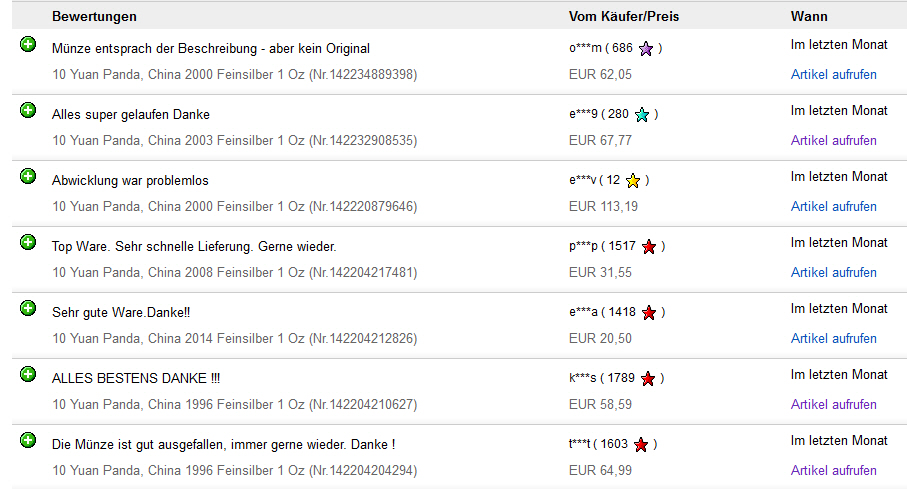Screen dimensions: 907x489
Task: Click the 'Bewertungen' column header
Action: coord(94,17)
